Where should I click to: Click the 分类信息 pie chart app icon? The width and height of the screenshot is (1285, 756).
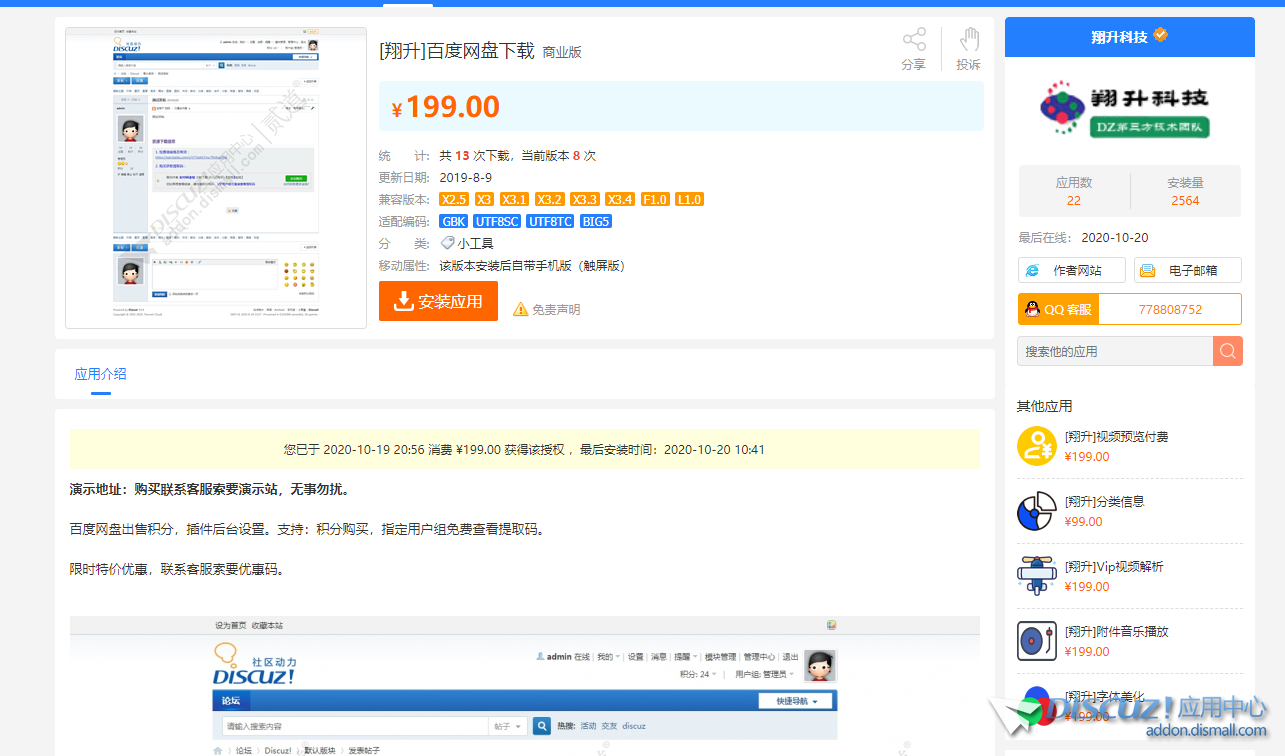pyautogui.click(x=1037, y=511)
